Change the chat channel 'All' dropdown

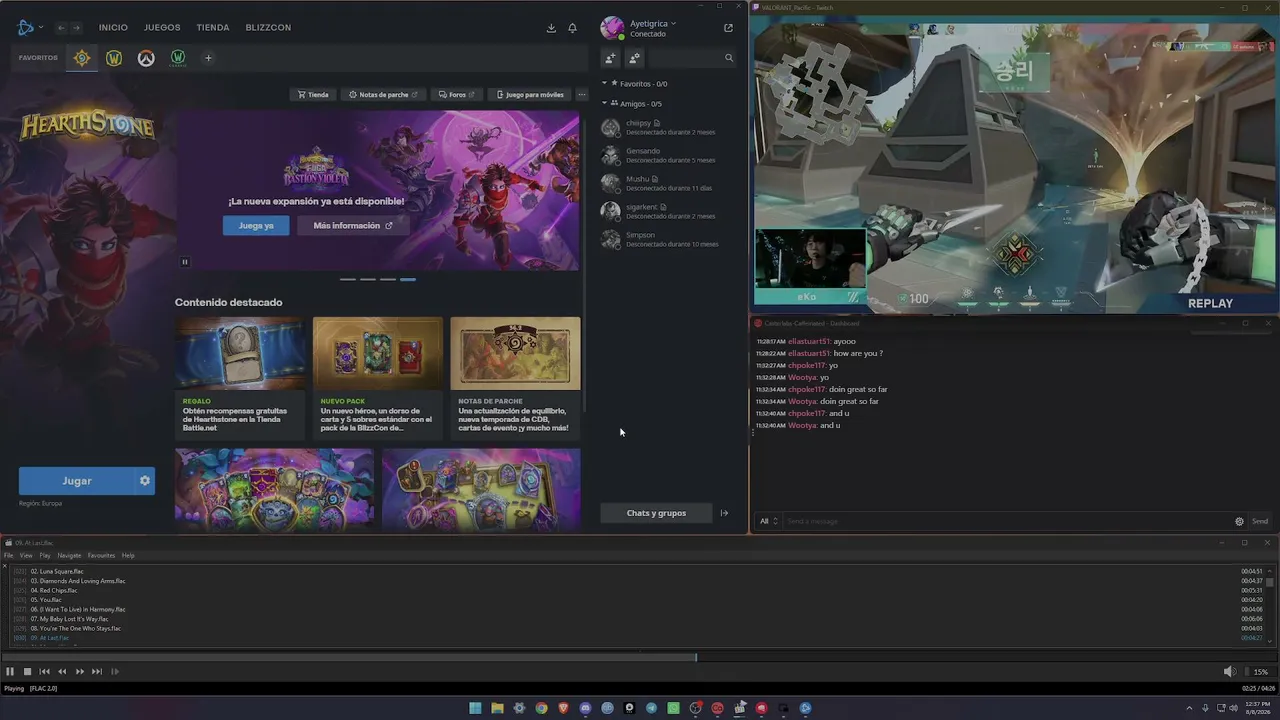(x=768, y=521)
